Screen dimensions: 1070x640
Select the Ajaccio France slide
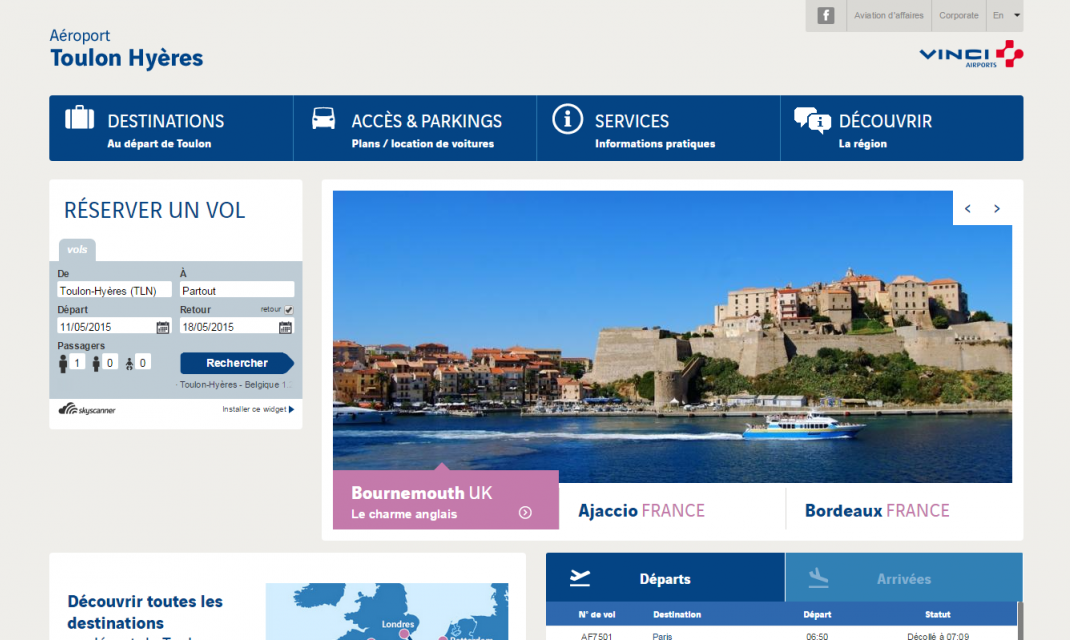pos(641,510)
